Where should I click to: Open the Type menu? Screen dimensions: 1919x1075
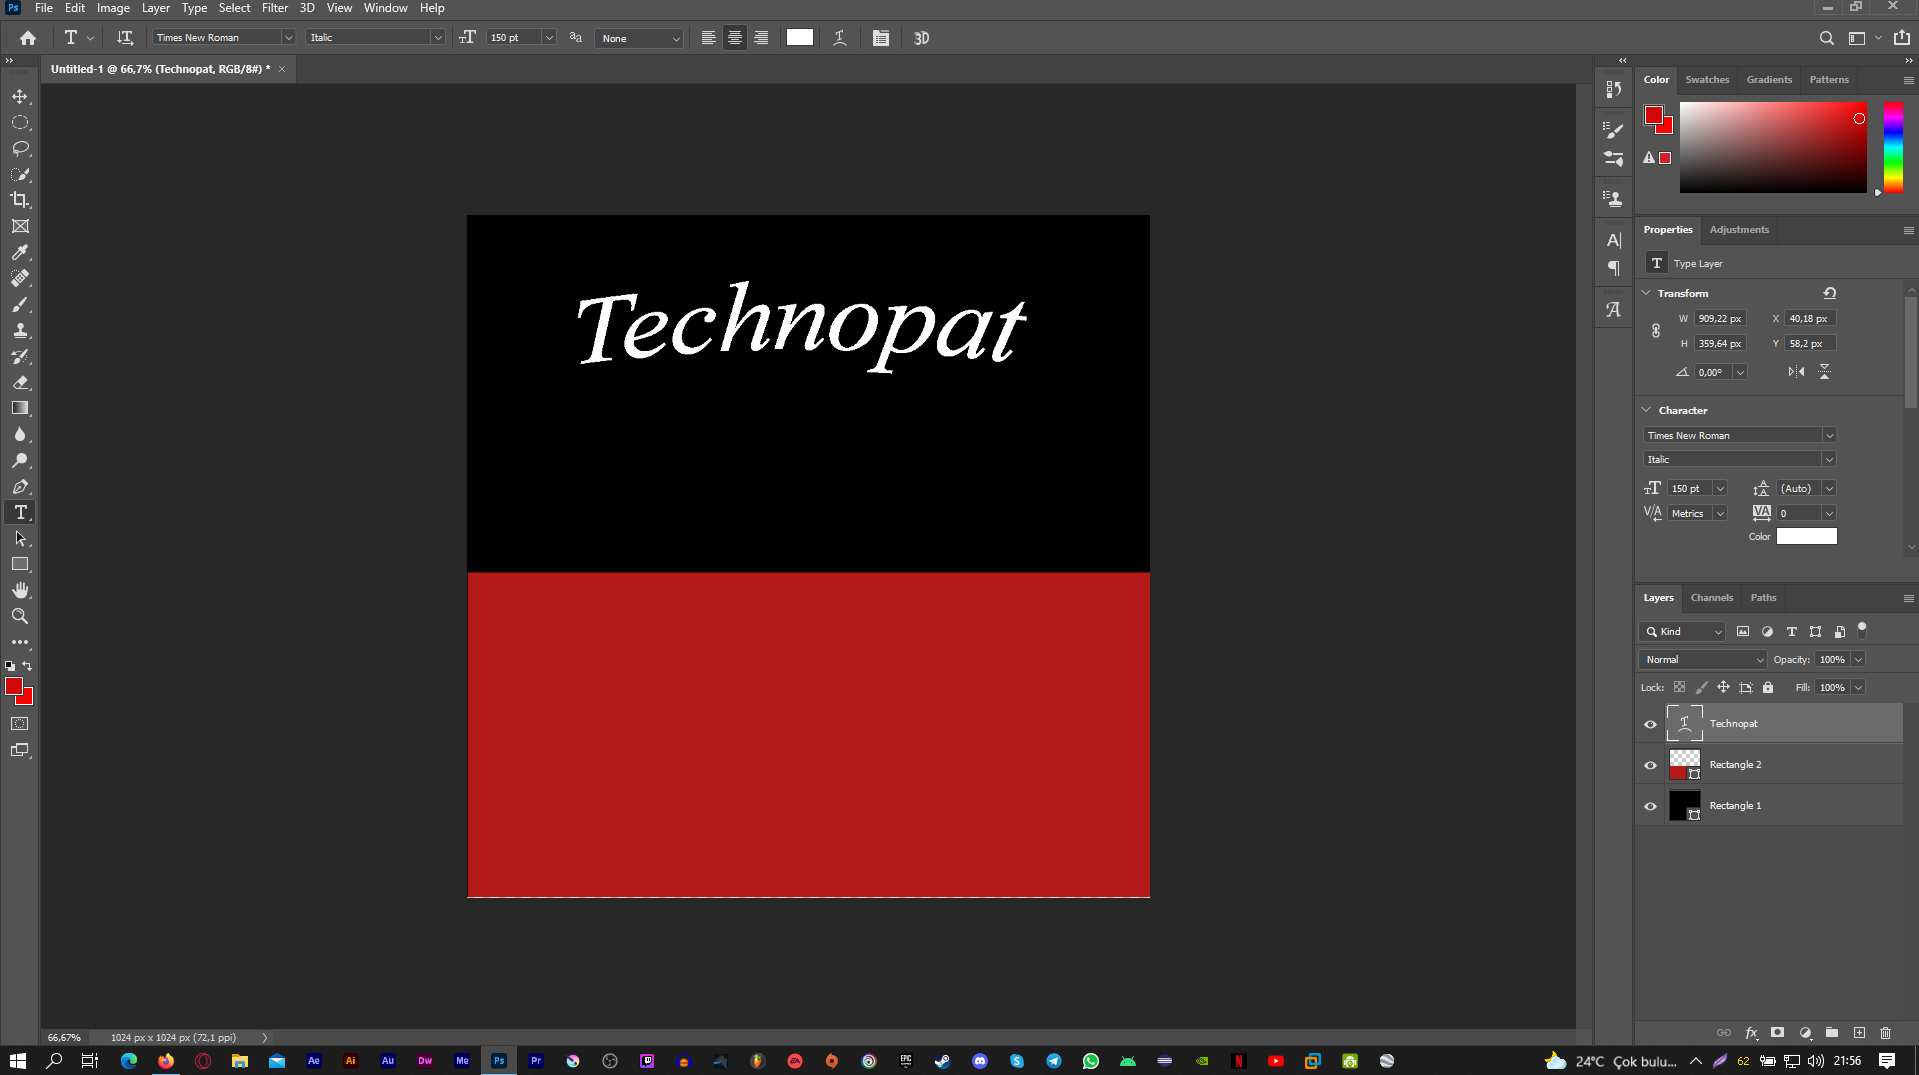click(194, 8)
